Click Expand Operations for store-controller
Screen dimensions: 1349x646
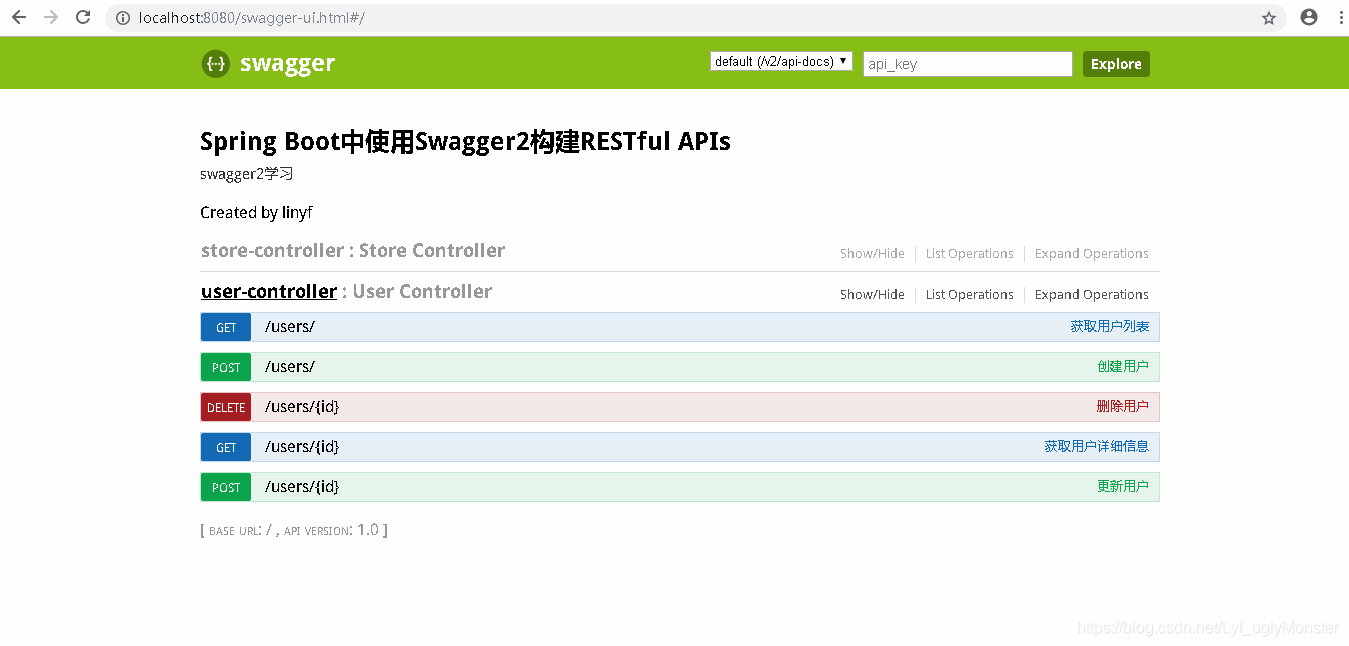click(x=1092, y=254)
